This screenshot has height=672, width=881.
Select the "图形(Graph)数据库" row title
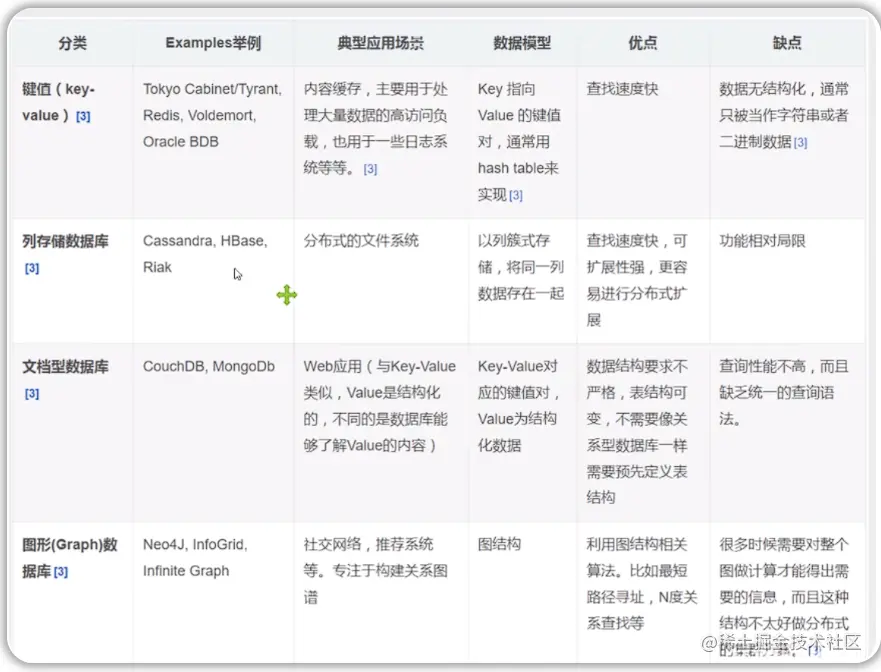[x=70, y=558]
